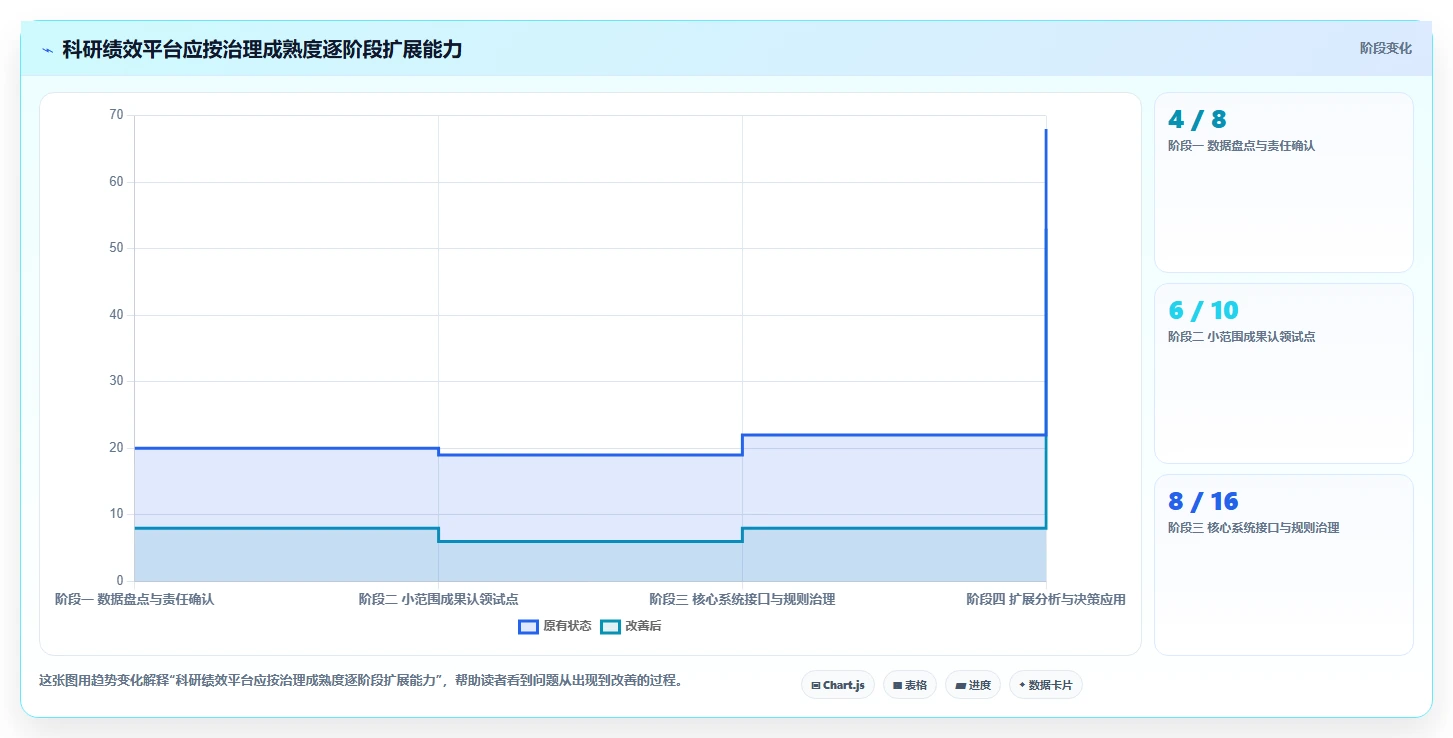Viewport: 1453px width, 738px height.
Task: Select the 进度 tag
Action: pos(972,685)
